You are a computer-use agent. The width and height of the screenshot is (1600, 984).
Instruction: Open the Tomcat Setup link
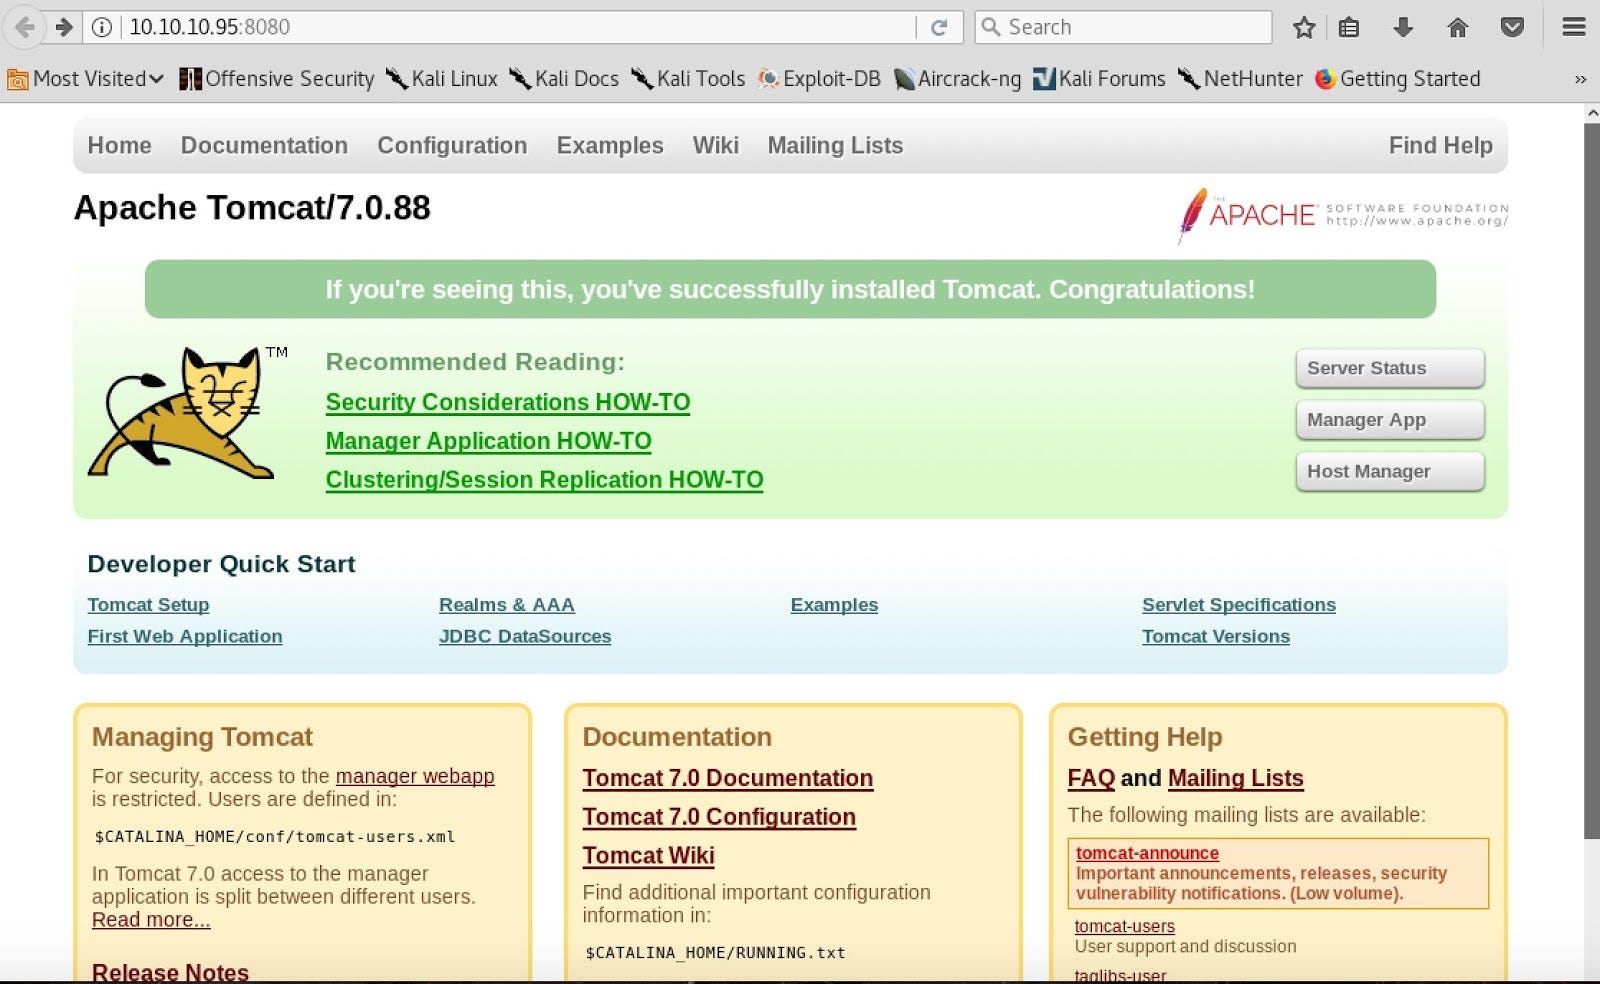[148, 605]
